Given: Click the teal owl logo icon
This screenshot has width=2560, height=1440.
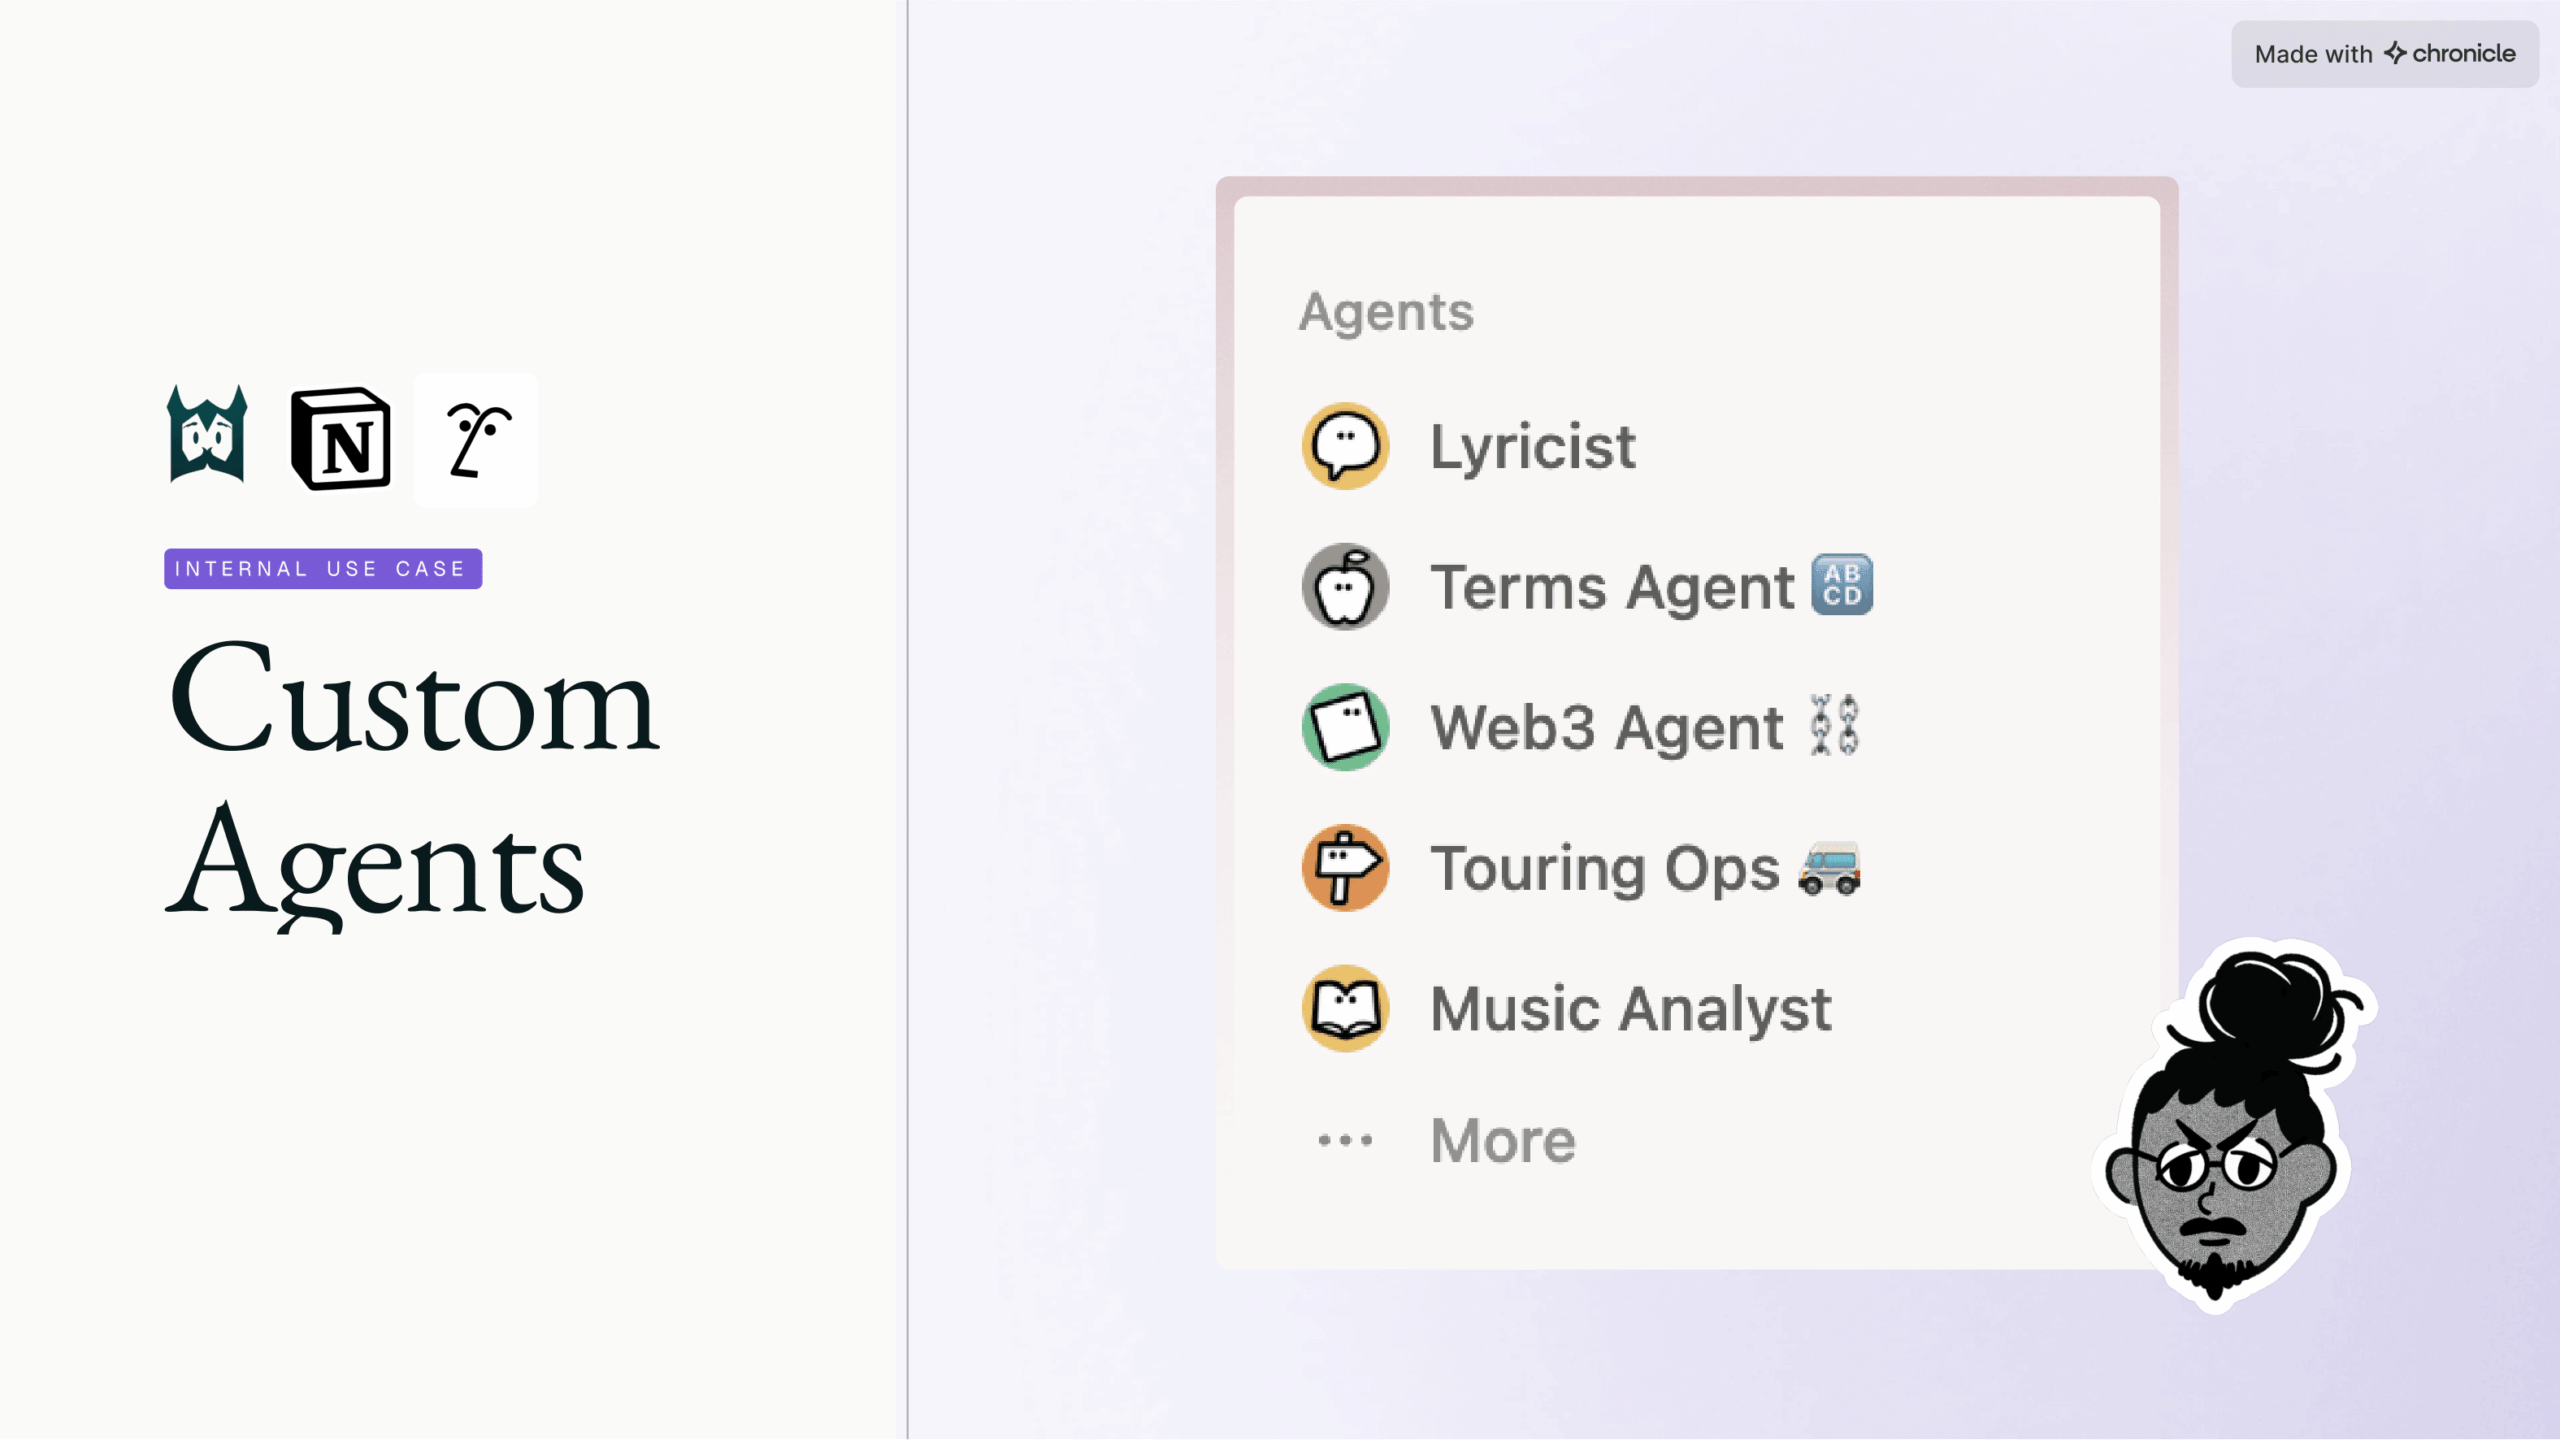Looking at the screenshot, I should [207, 435].
